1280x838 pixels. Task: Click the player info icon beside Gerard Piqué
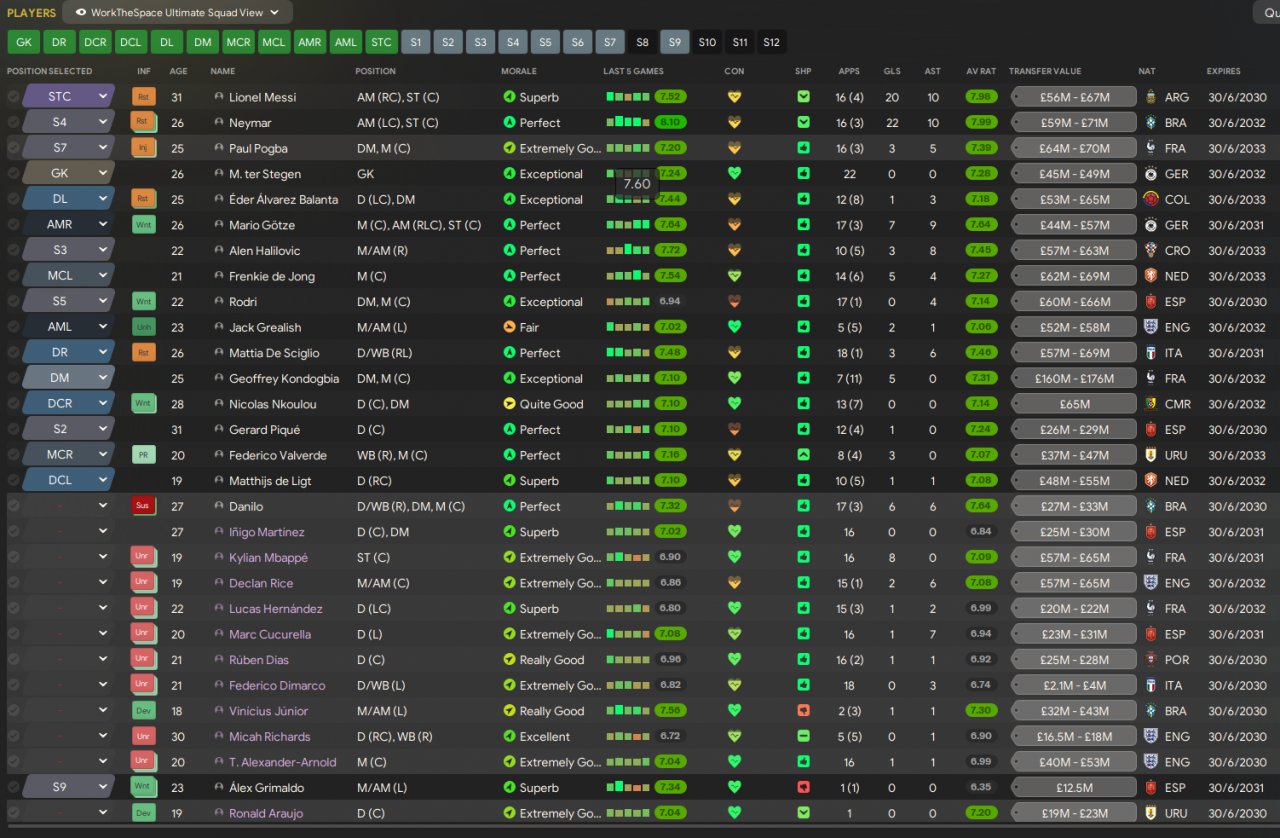(x=219, y=430)
